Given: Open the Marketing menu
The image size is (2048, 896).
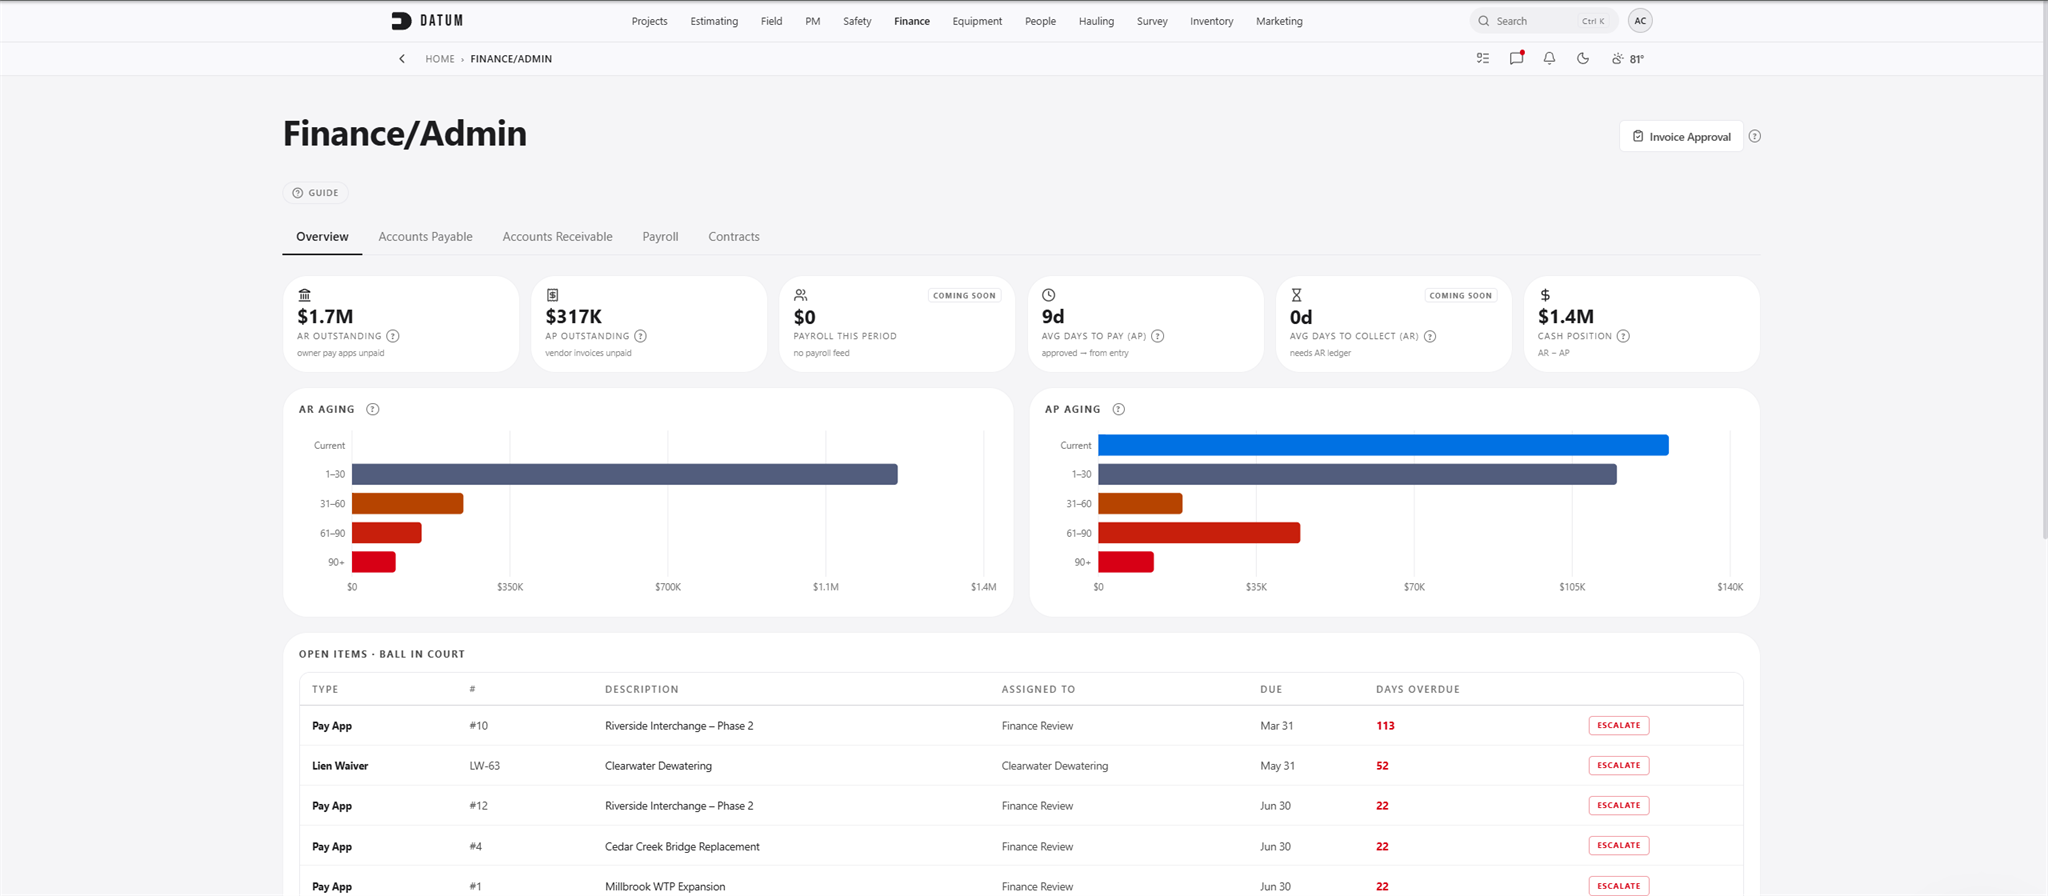Looking at the screenshot, I should 1279,21.
